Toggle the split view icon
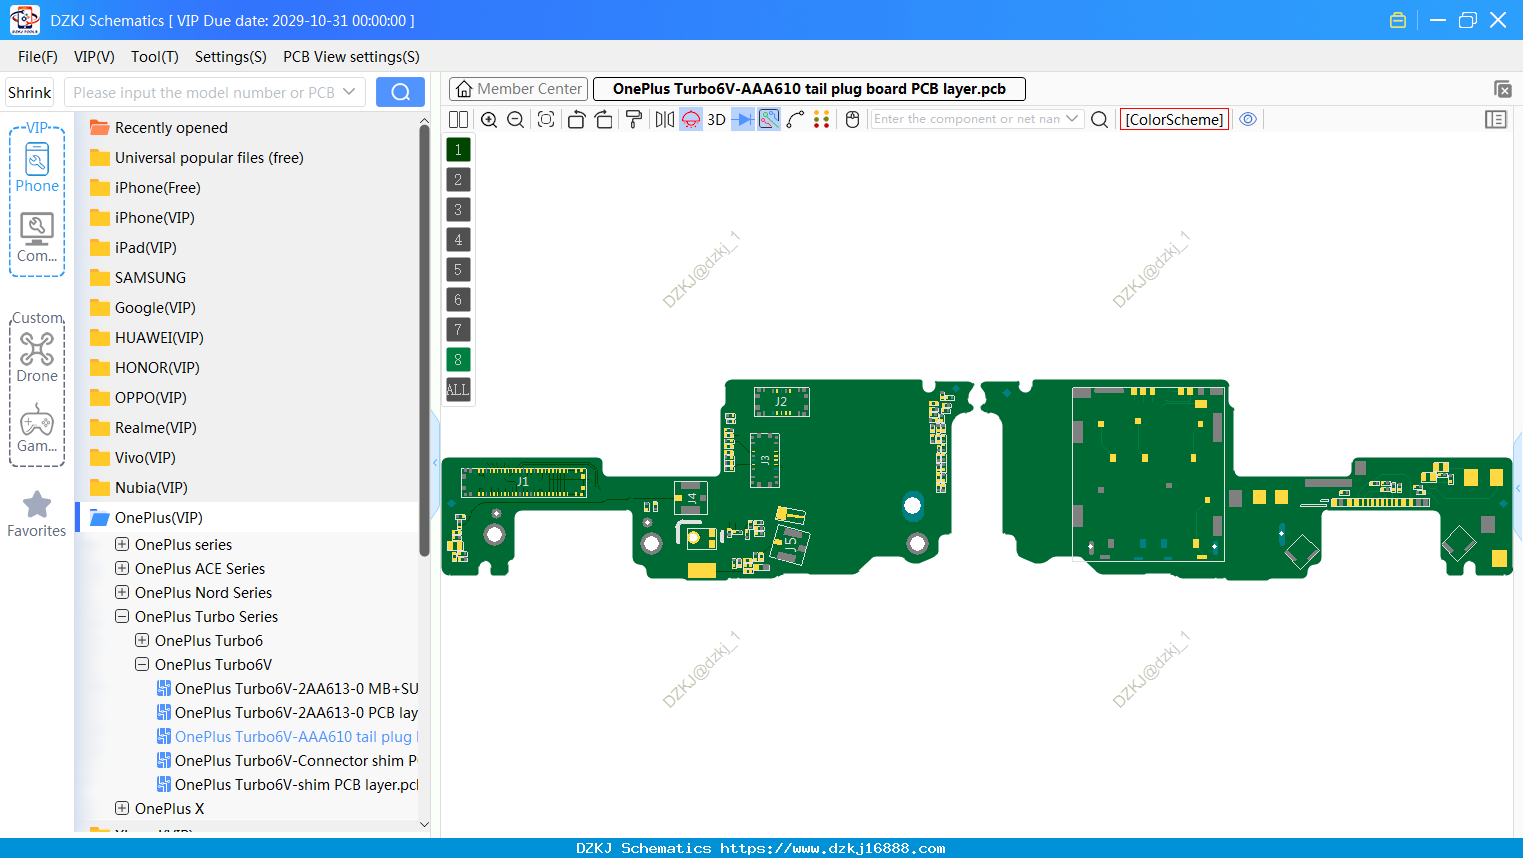1523x858 pixels. tap(458, 119)
